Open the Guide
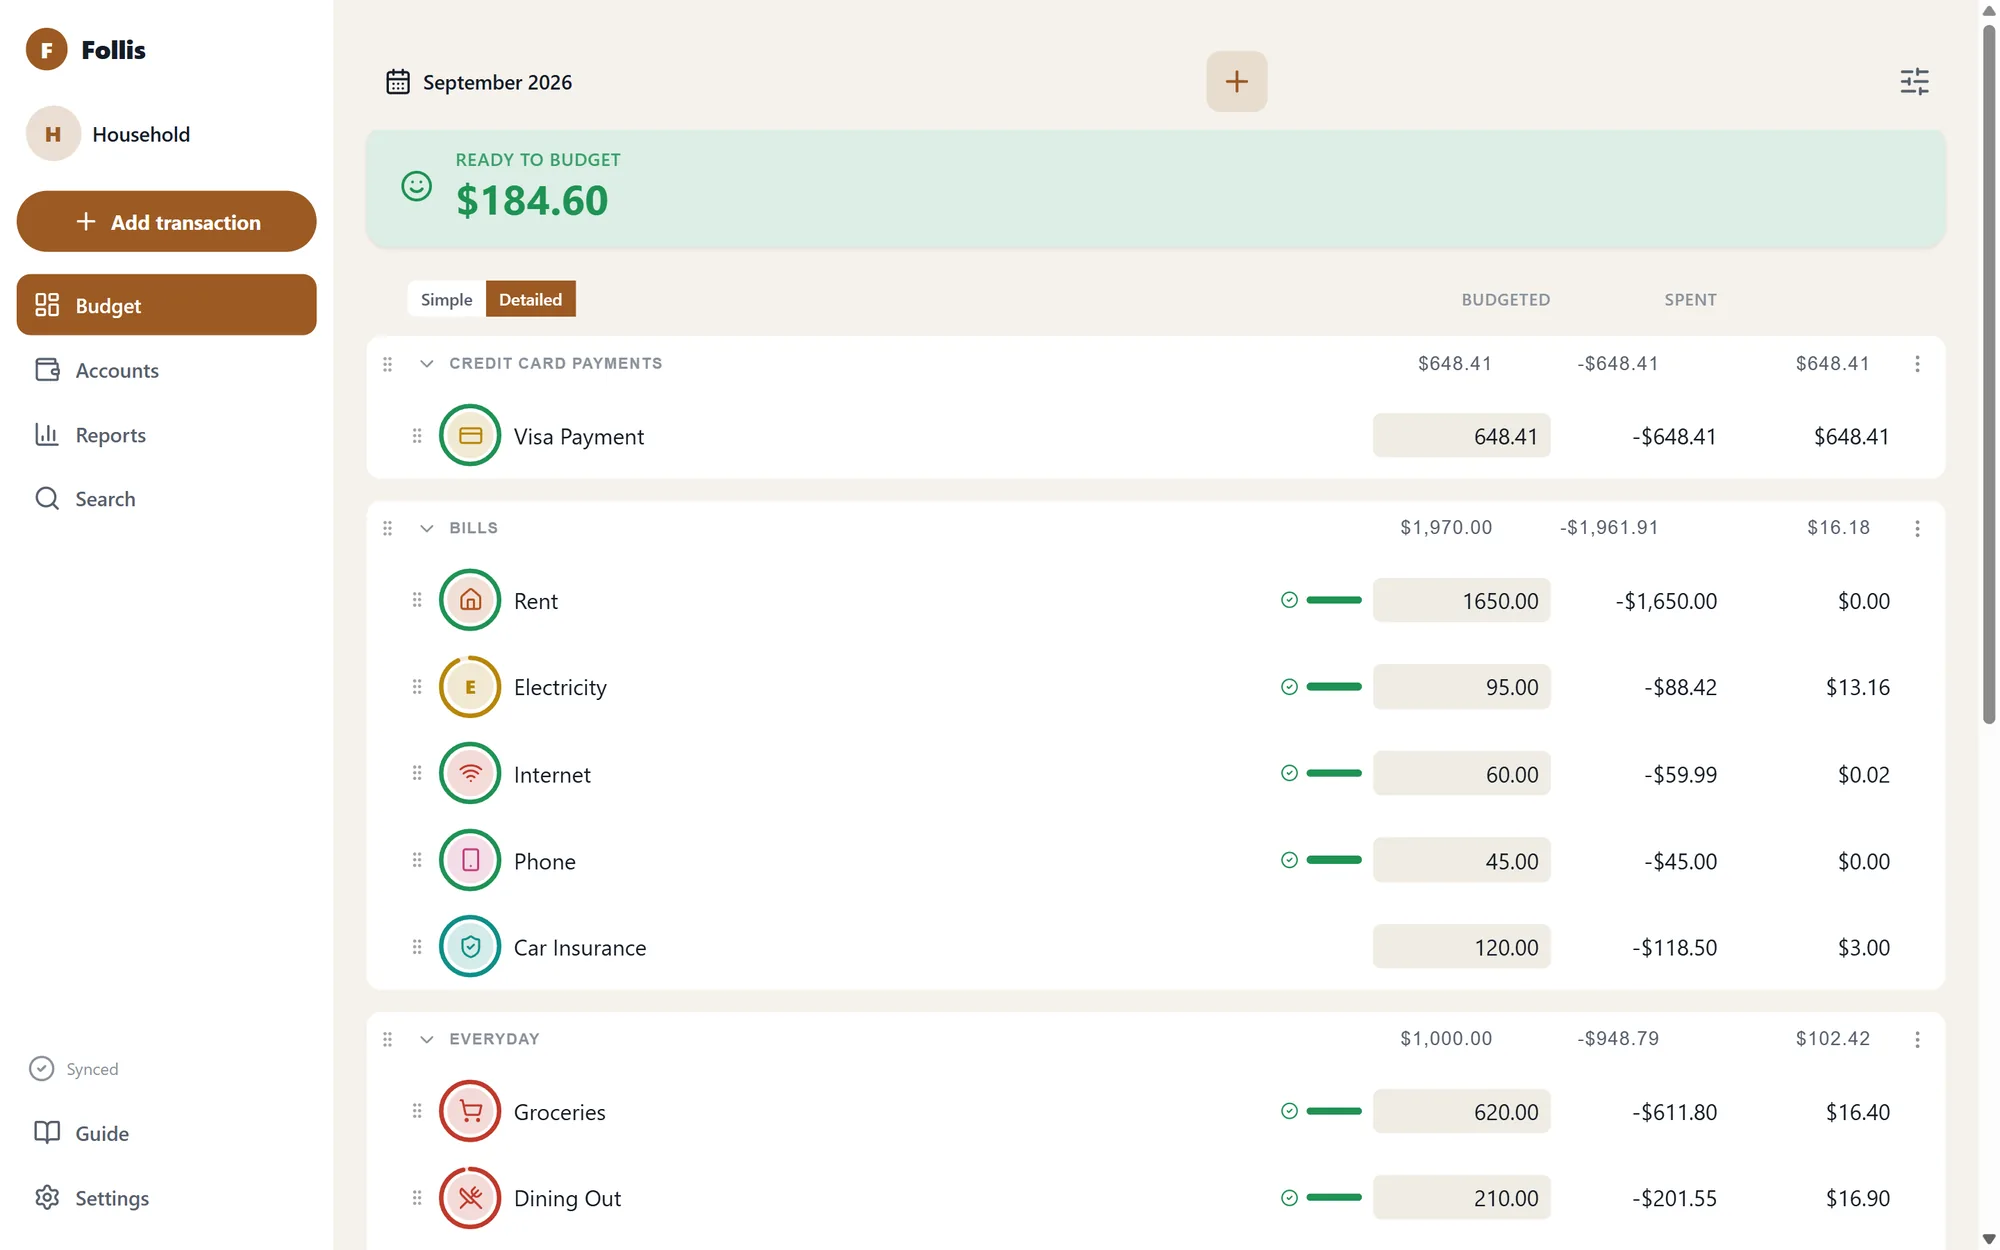The height and width of the screenshot is (1250, 2000). tap(166, 1133)
